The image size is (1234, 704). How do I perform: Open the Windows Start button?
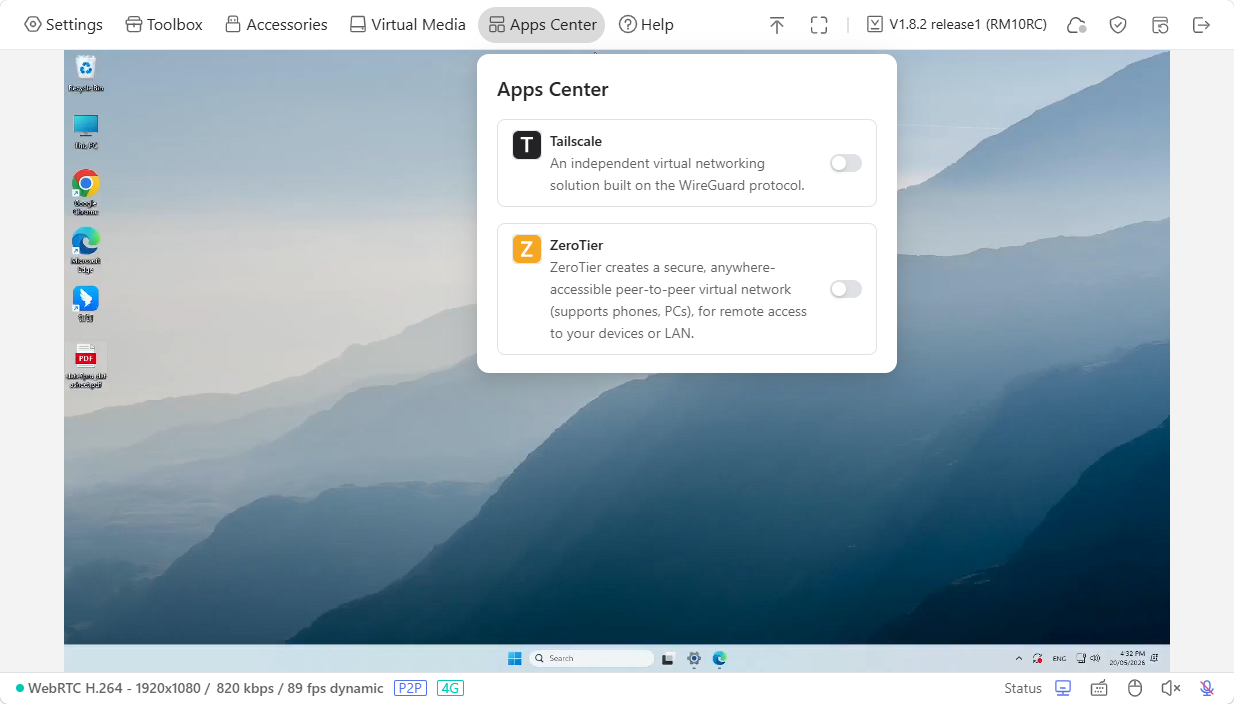pyautogui.click(x=515, y=658)
